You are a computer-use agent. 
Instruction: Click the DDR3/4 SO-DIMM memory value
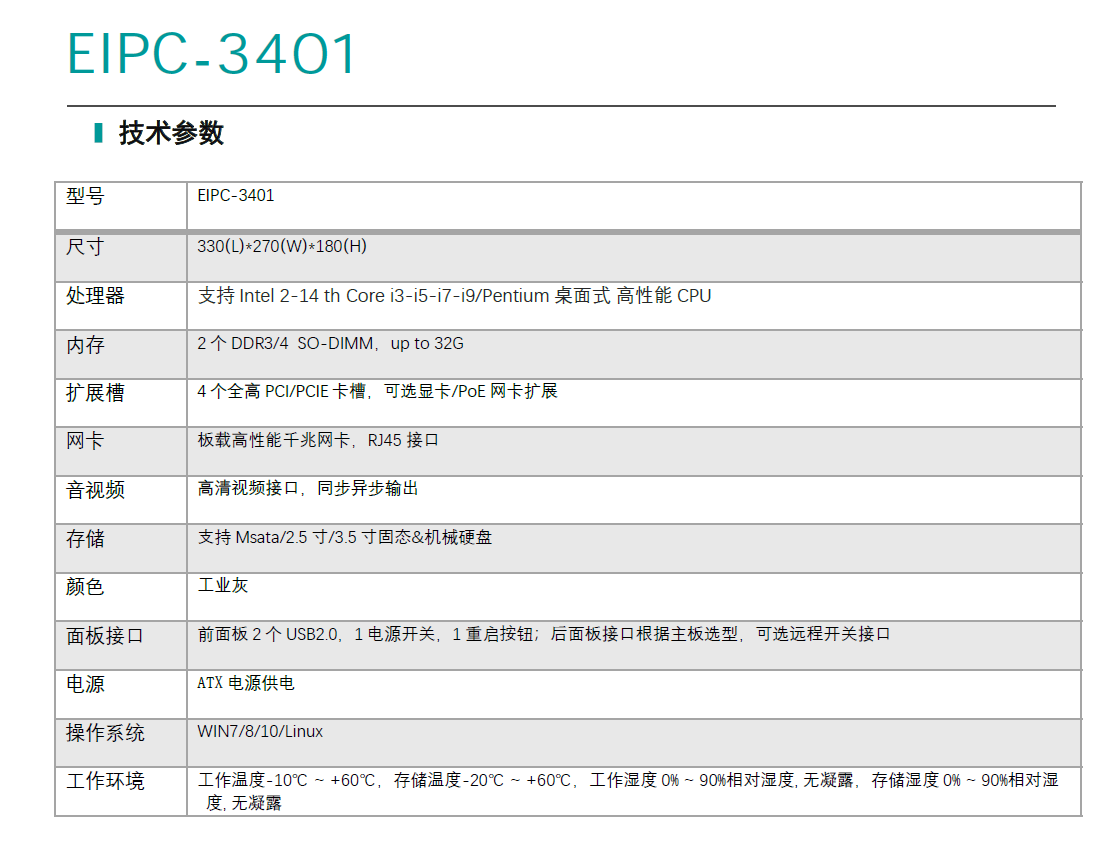click(x=330, y=344)
